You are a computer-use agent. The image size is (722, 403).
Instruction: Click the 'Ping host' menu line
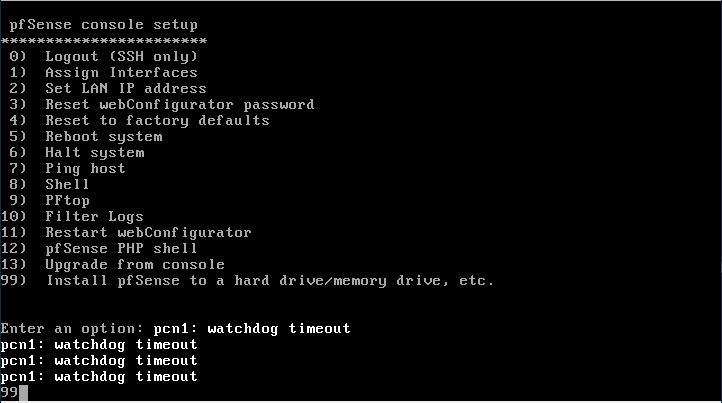click(68, 169)
